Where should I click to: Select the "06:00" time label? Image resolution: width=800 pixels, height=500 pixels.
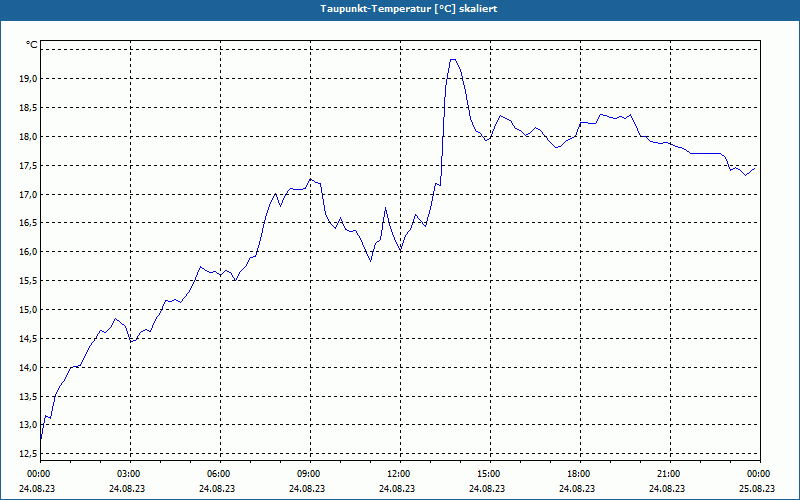[220, 474]
